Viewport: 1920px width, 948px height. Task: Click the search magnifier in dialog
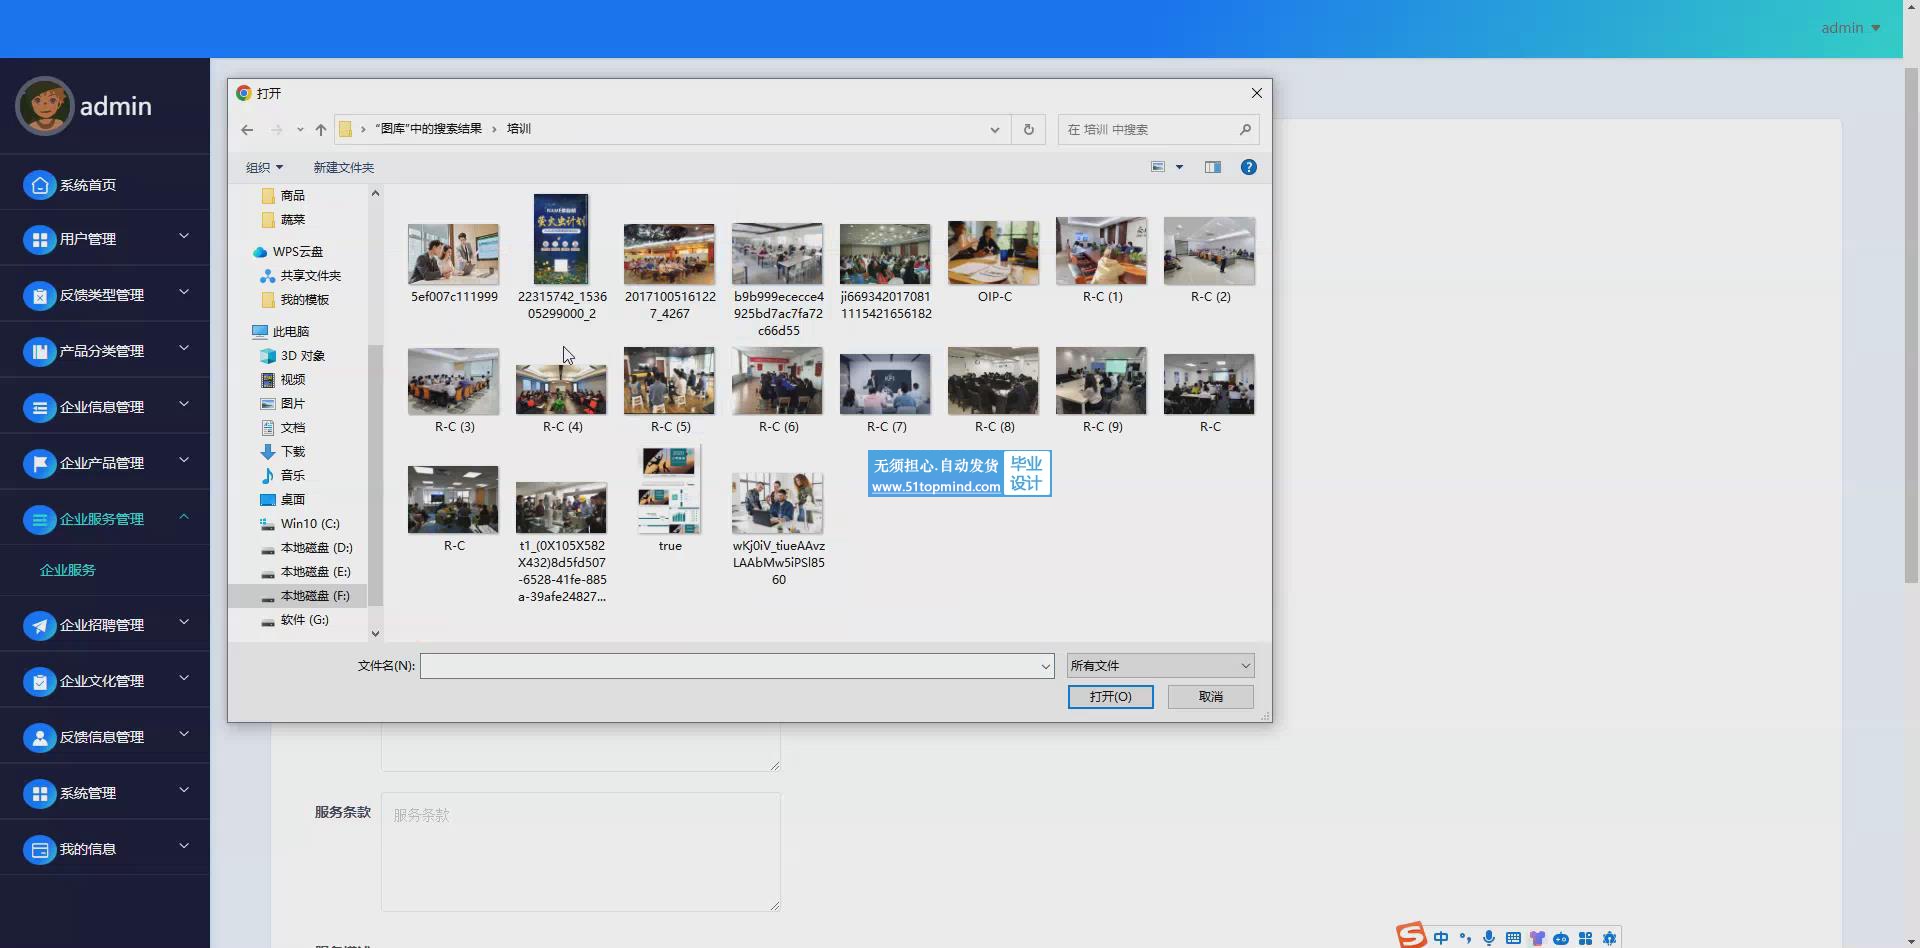point(1245,130)
